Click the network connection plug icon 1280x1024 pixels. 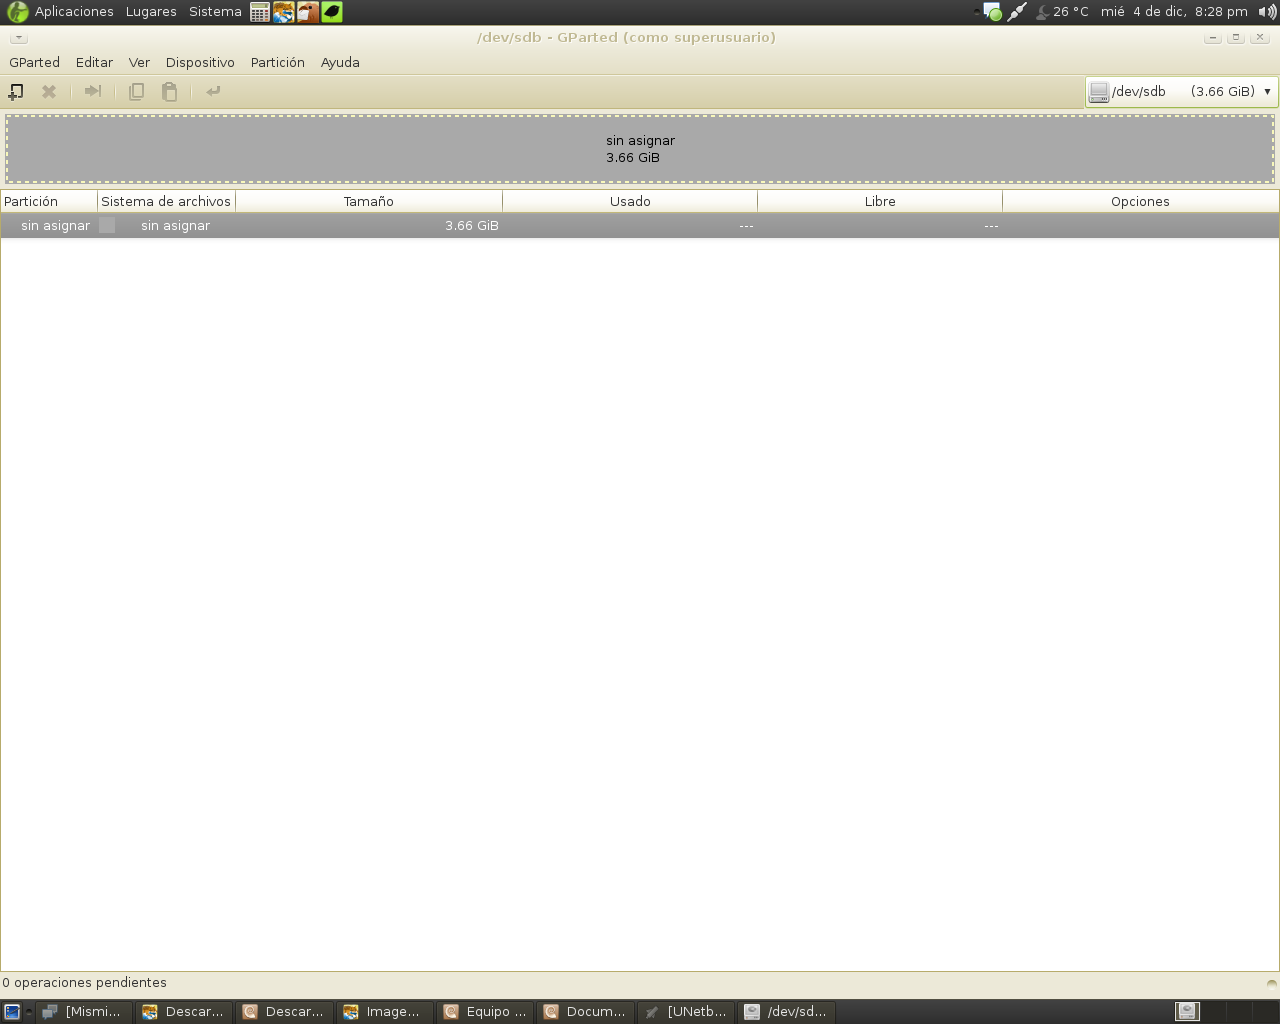point(1017,12)
